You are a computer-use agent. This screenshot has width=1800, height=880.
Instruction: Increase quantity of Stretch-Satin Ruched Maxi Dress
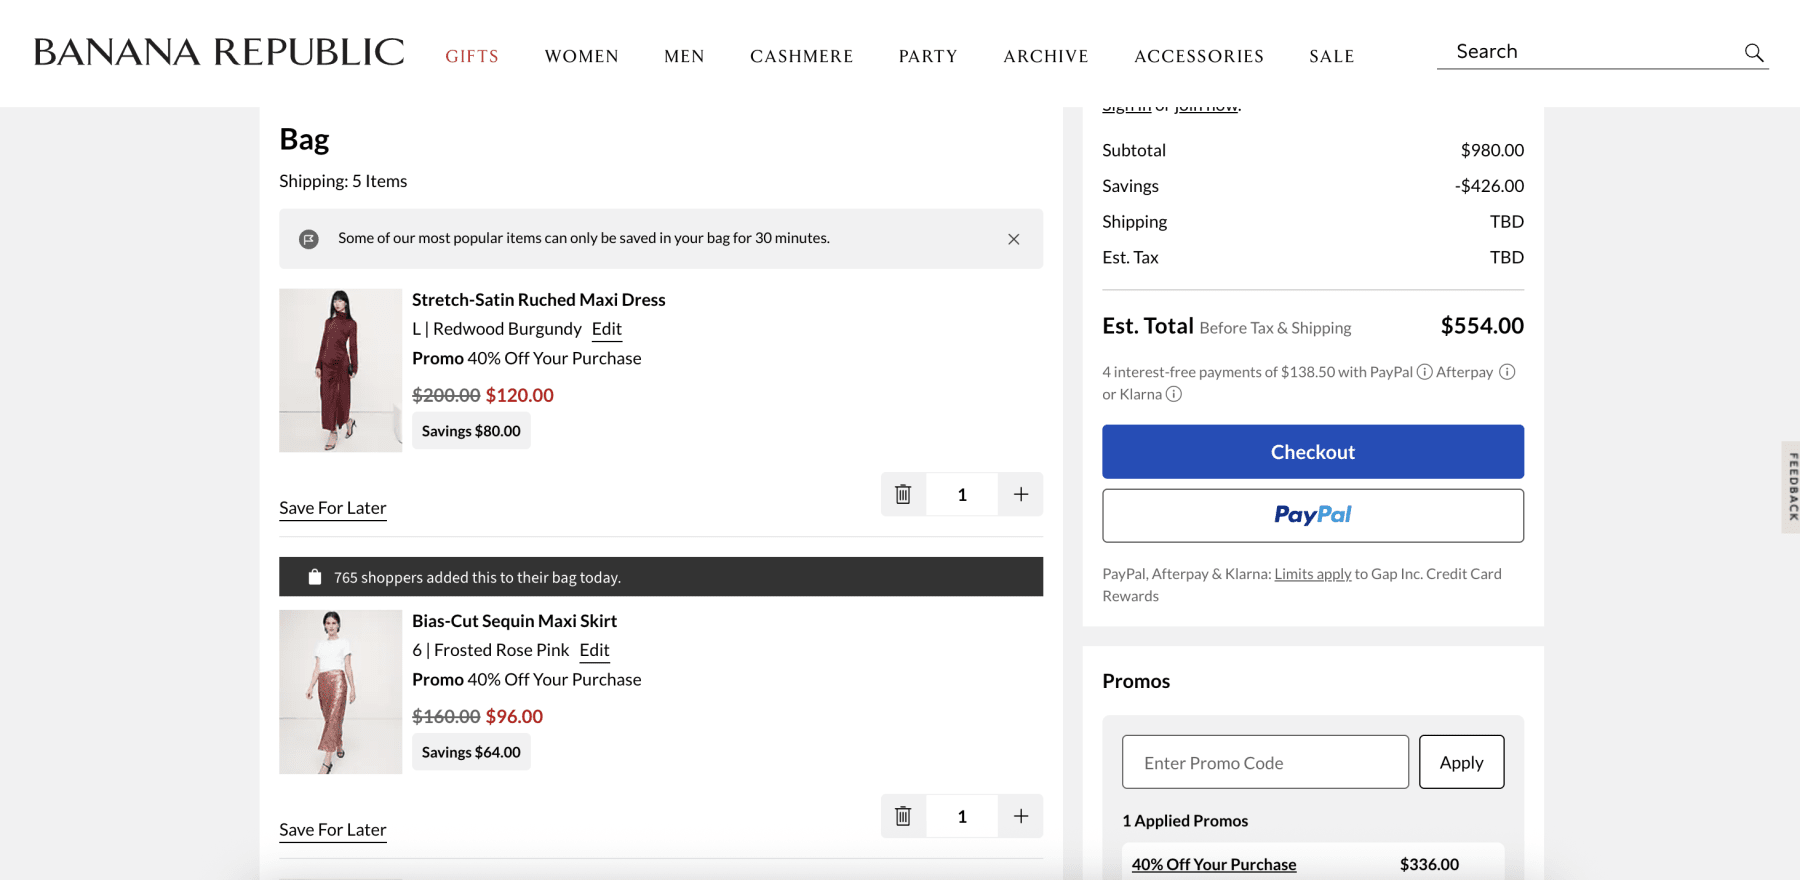1021,494
